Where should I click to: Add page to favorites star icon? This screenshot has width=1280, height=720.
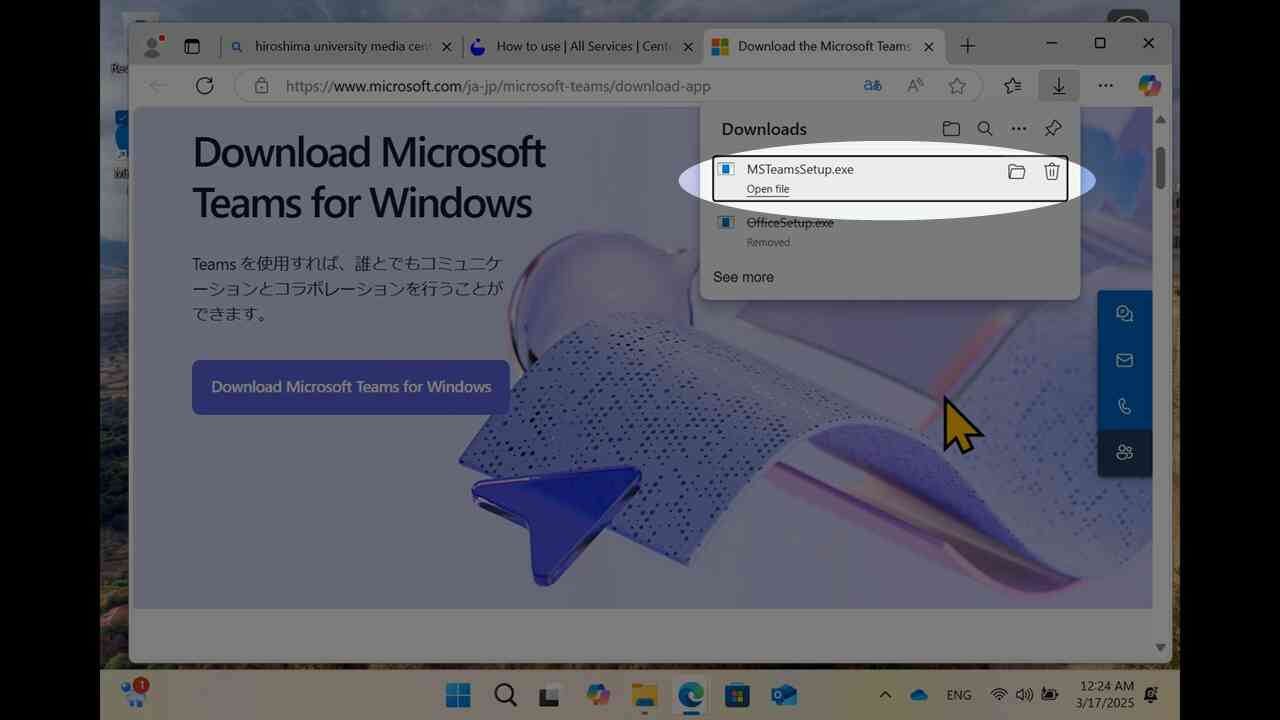957,86
